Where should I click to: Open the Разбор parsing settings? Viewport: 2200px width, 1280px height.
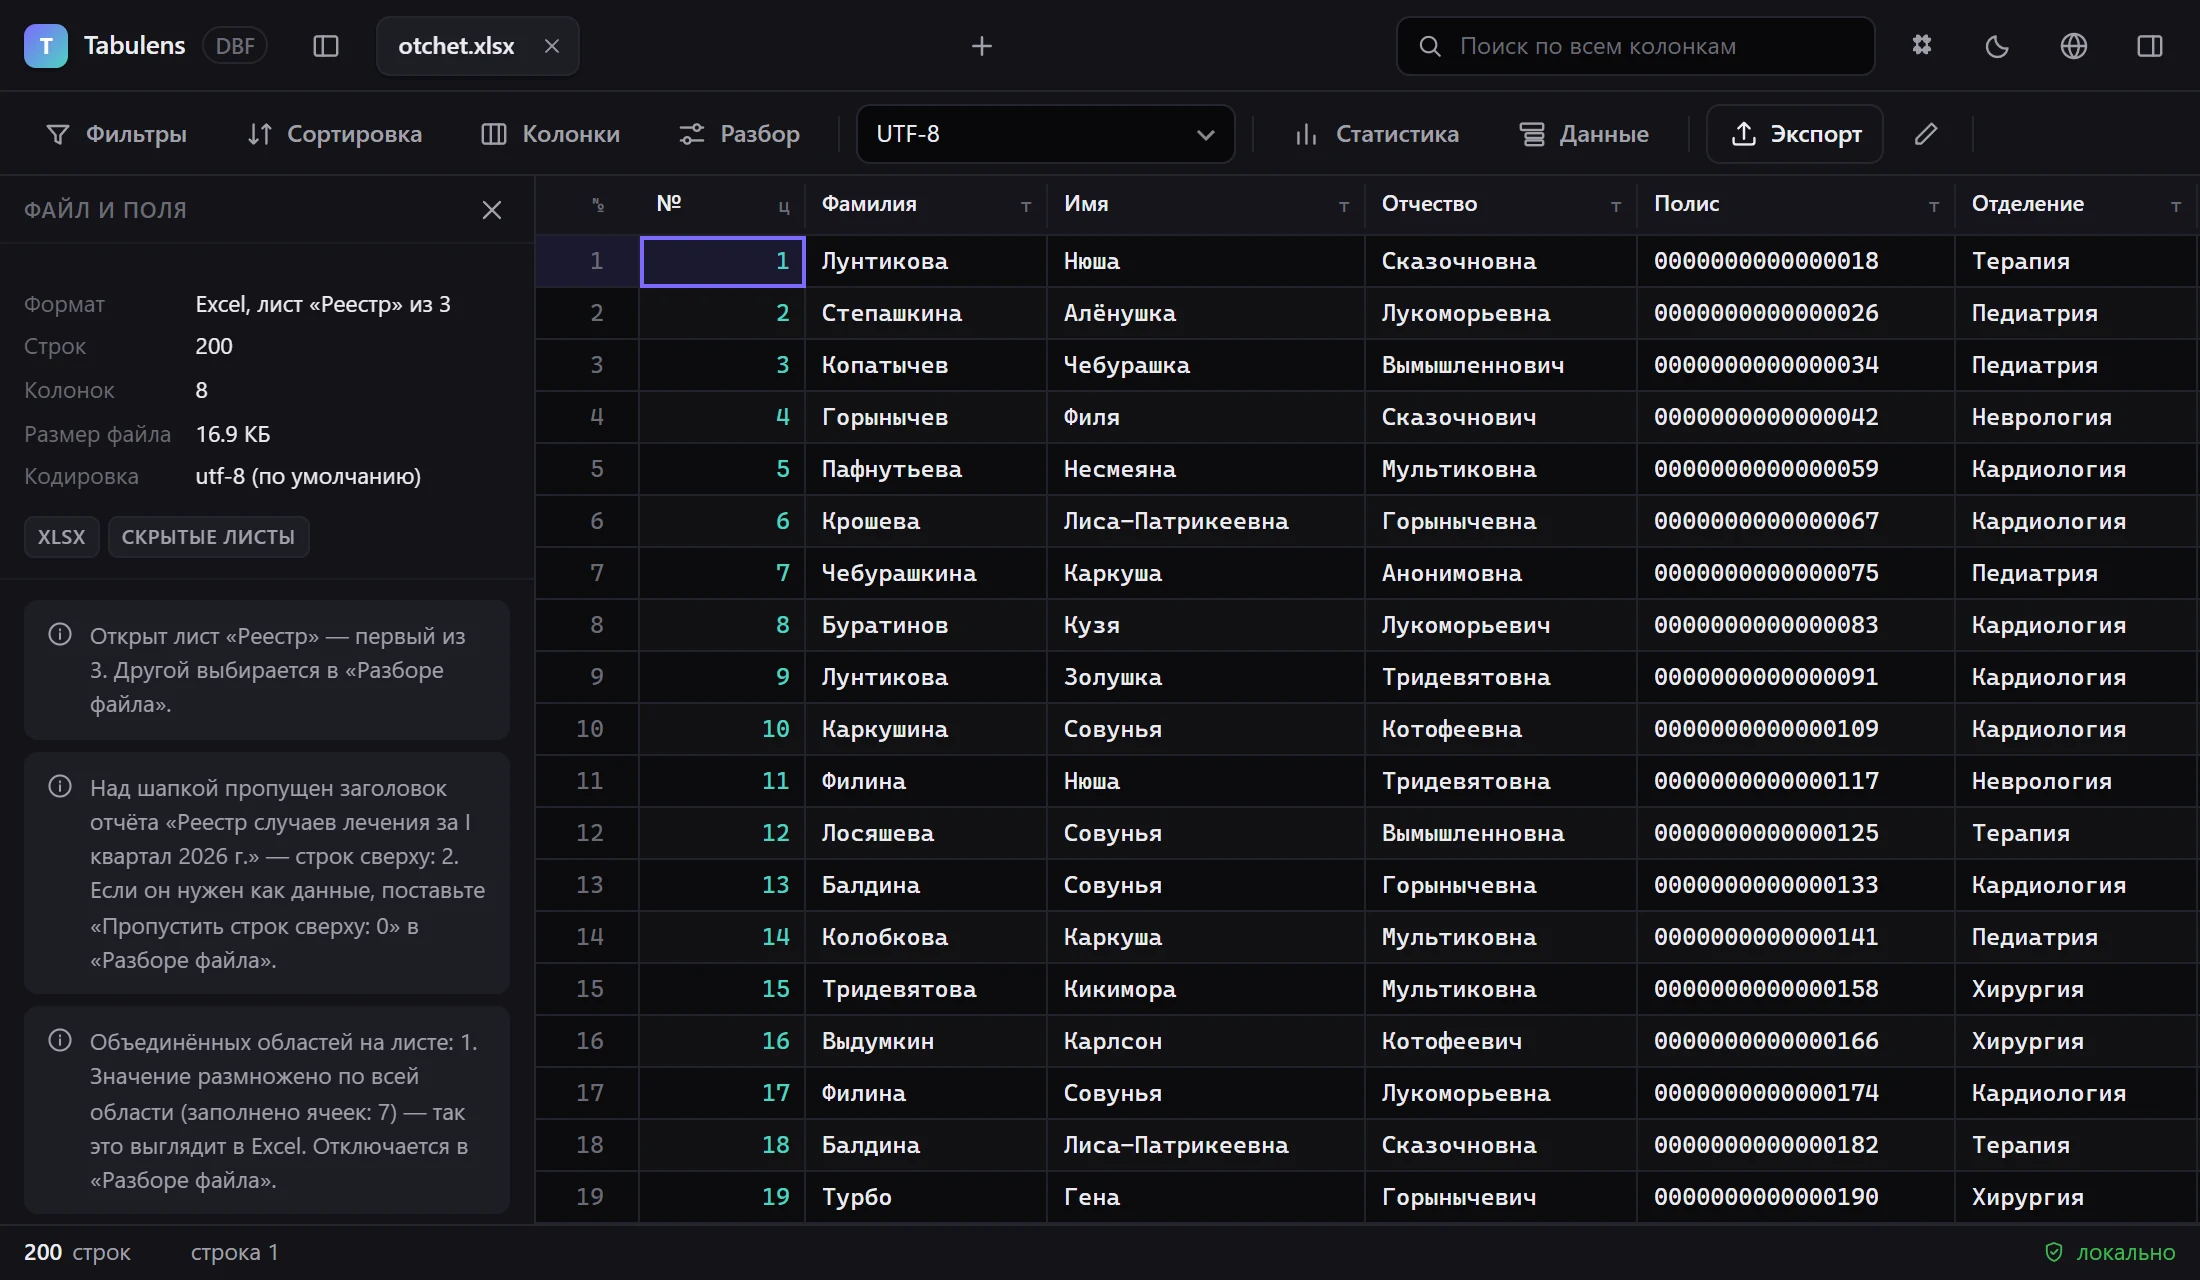pos(740,134)
